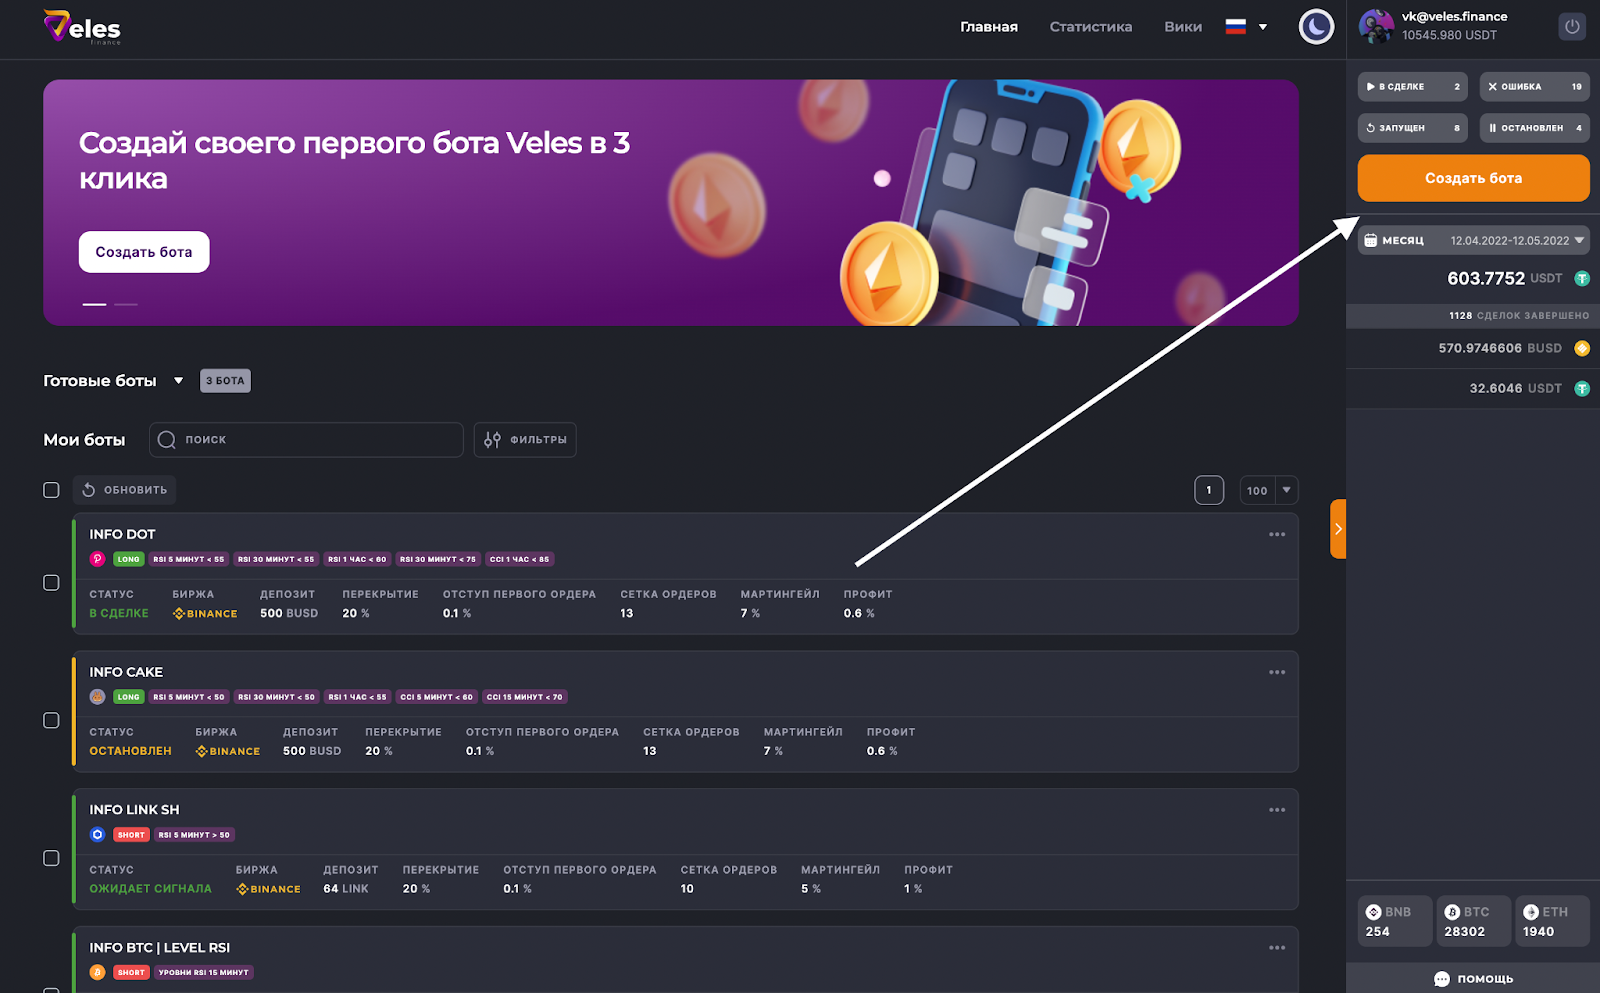Open INFO CAKE bot options menu

1276,673
